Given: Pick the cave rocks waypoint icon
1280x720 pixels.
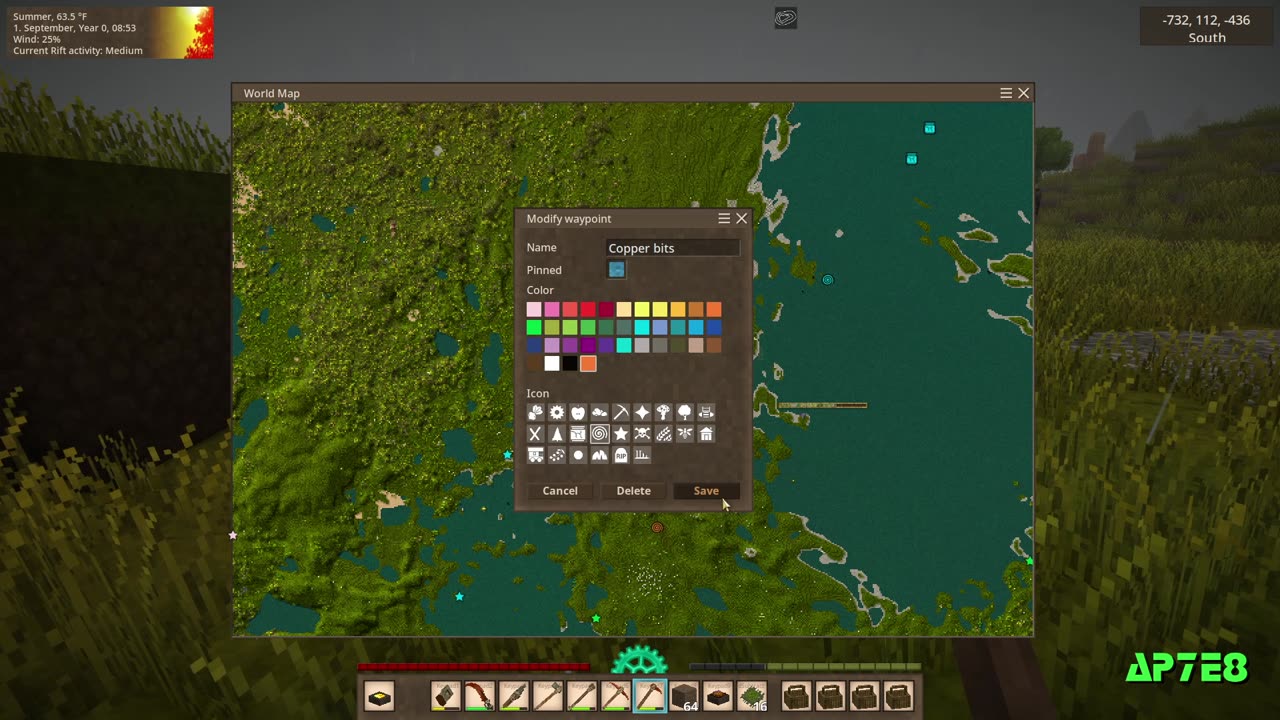Looking at the screenshot, I should pos(599,455).
